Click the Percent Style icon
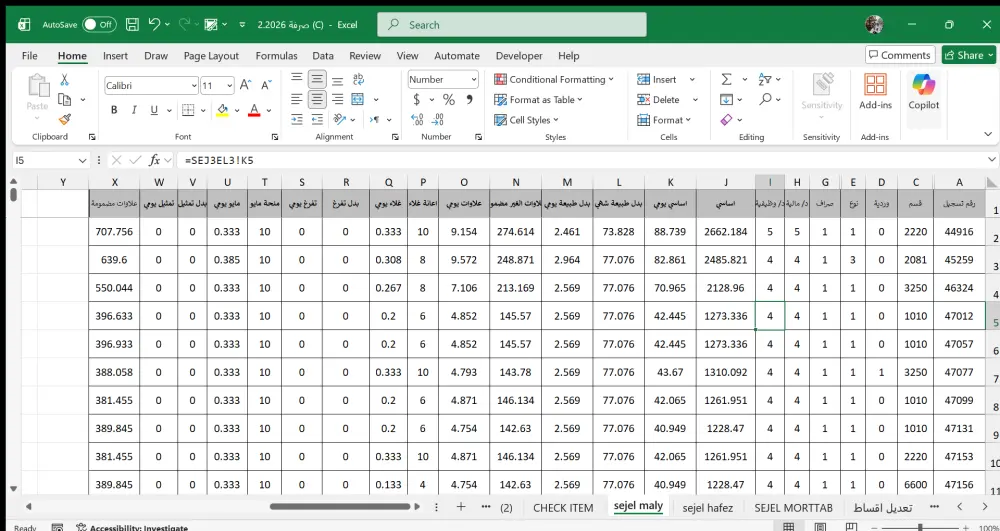Viewport: 1000px width, 531px height. point(448,100)
